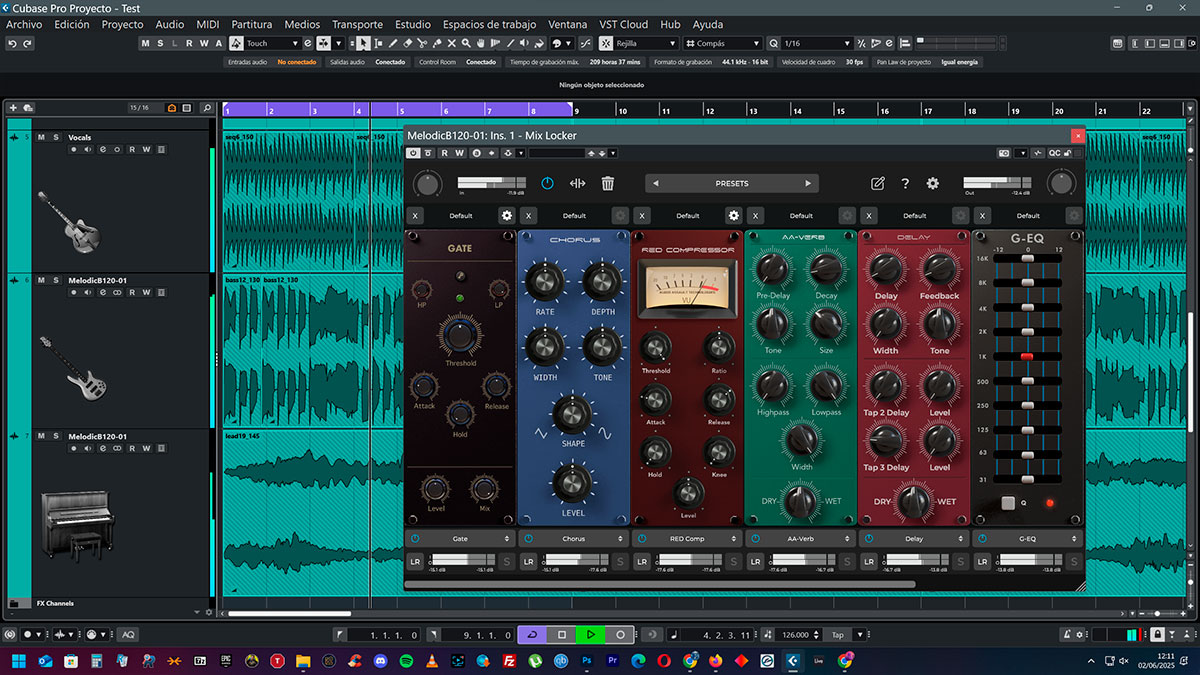This screenshot has height=675, width=1200.
Task: Toggle plugin window activate power button
Action: tap(413, 153)
